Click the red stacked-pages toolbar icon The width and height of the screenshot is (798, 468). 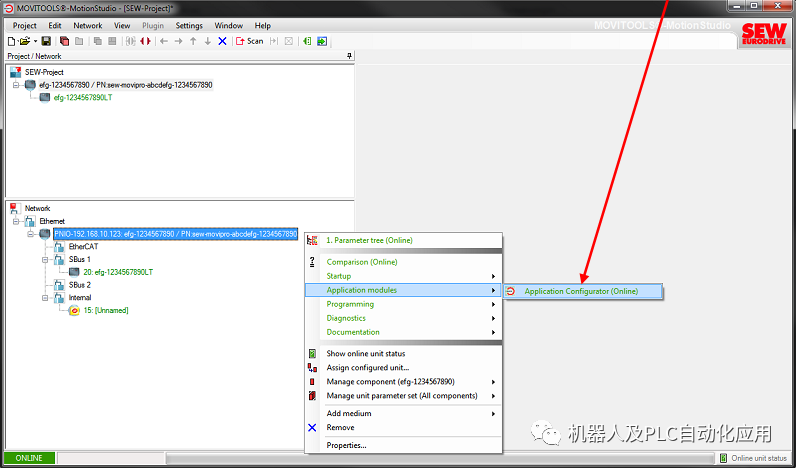[x=64, y=41]
